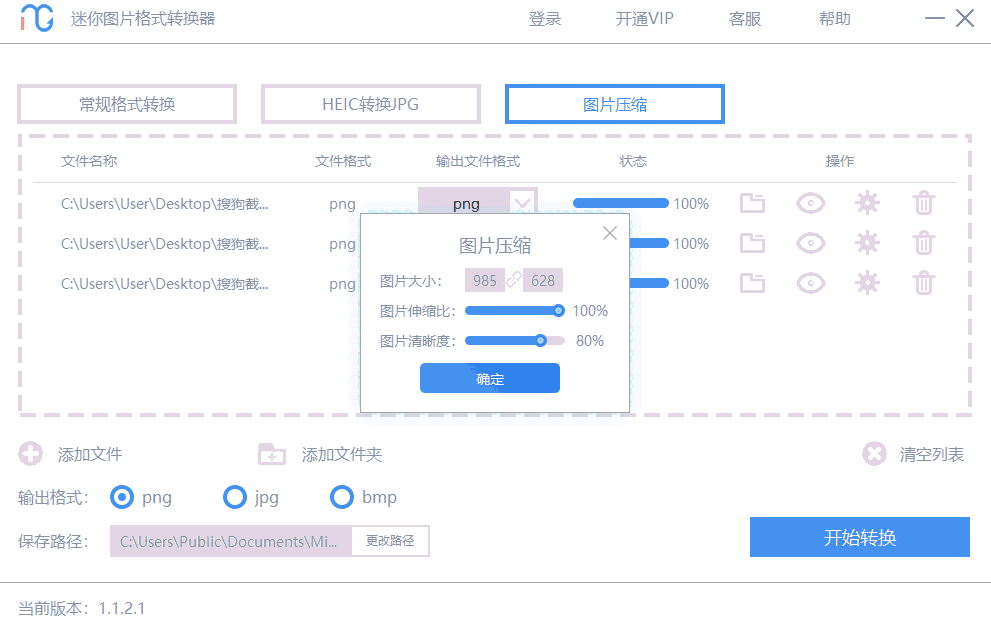Remove the third file with the trash icon

click(x=923, y=283)
